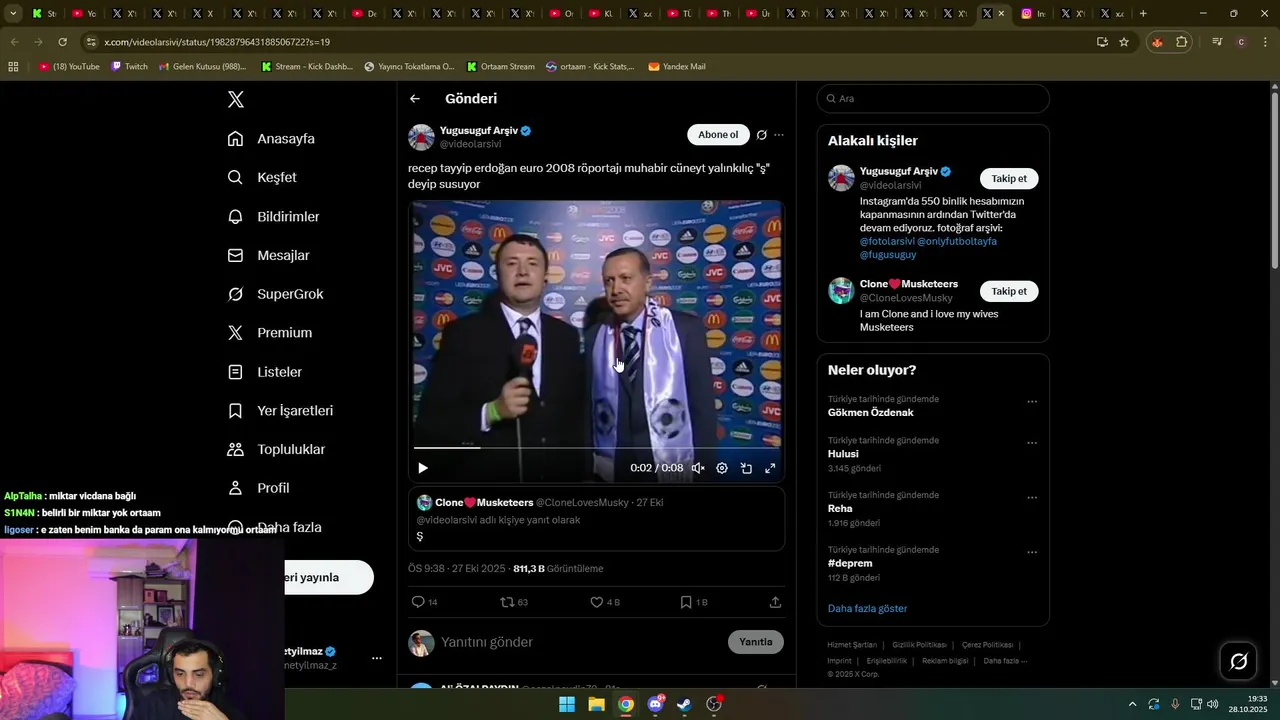Open Mesajlar messages
The width and height of the screenshot is (1280, 720).
coord(268,255)
